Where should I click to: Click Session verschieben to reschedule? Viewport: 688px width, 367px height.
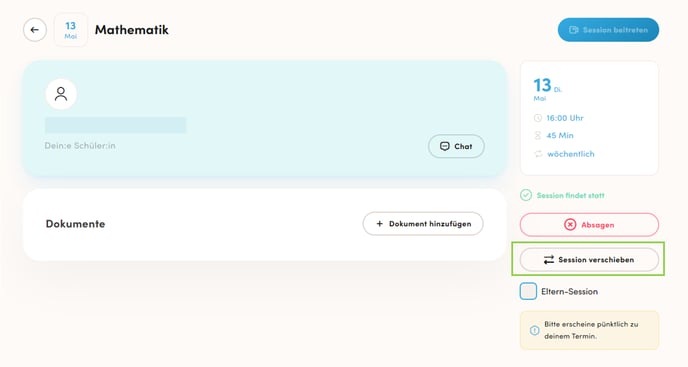[x=589, y=260]
